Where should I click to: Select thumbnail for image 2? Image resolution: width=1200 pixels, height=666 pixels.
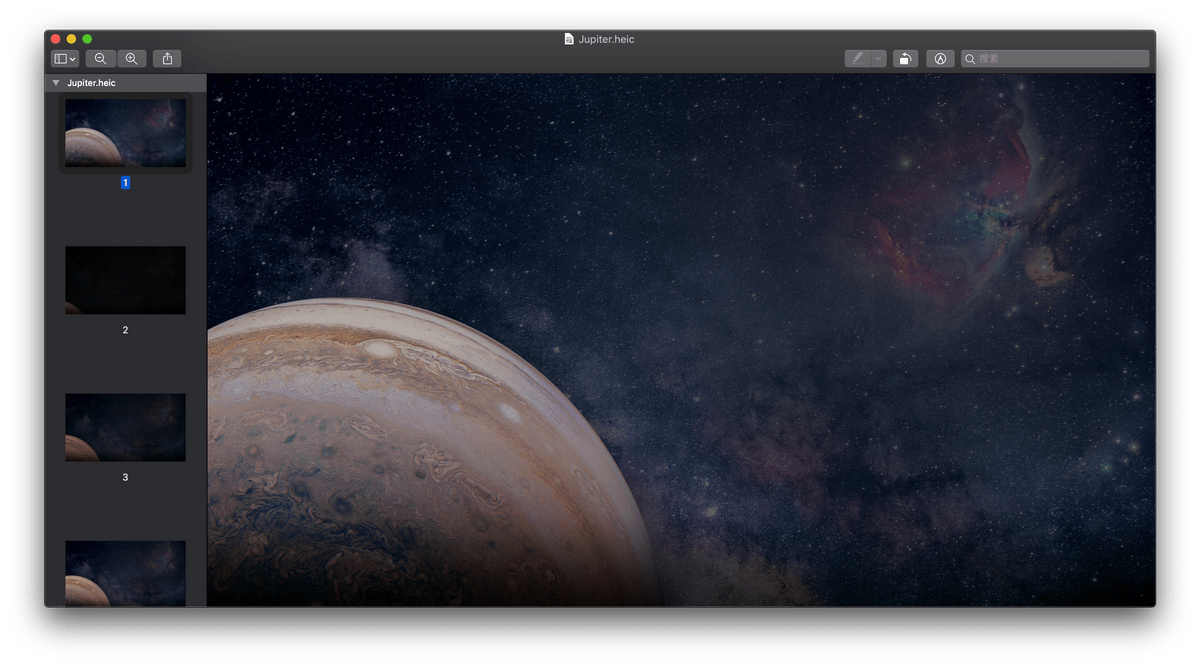click(125, 280)
